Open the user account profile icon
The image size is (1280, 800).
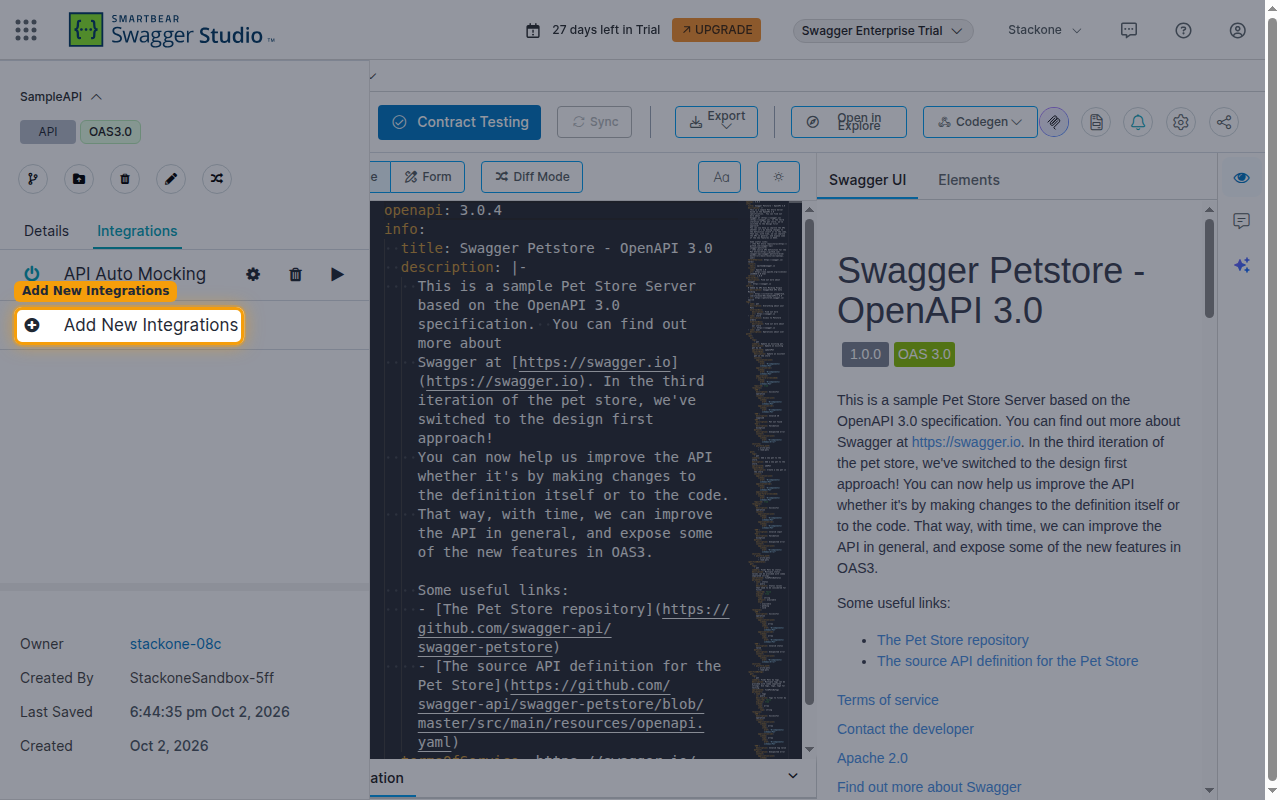(x=1237, y=30)
